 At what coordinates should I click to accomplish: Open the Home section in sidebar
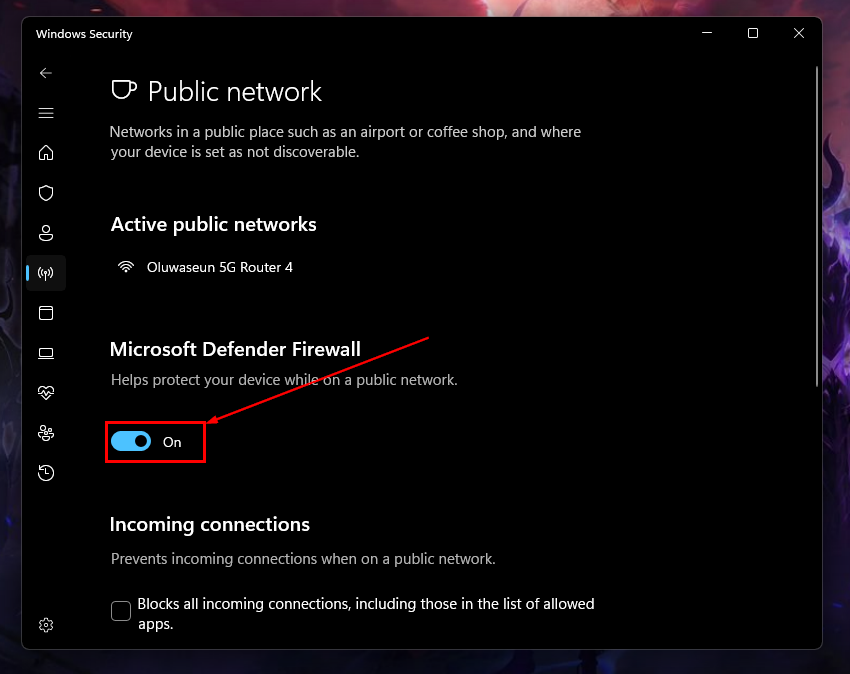(46, 153)
